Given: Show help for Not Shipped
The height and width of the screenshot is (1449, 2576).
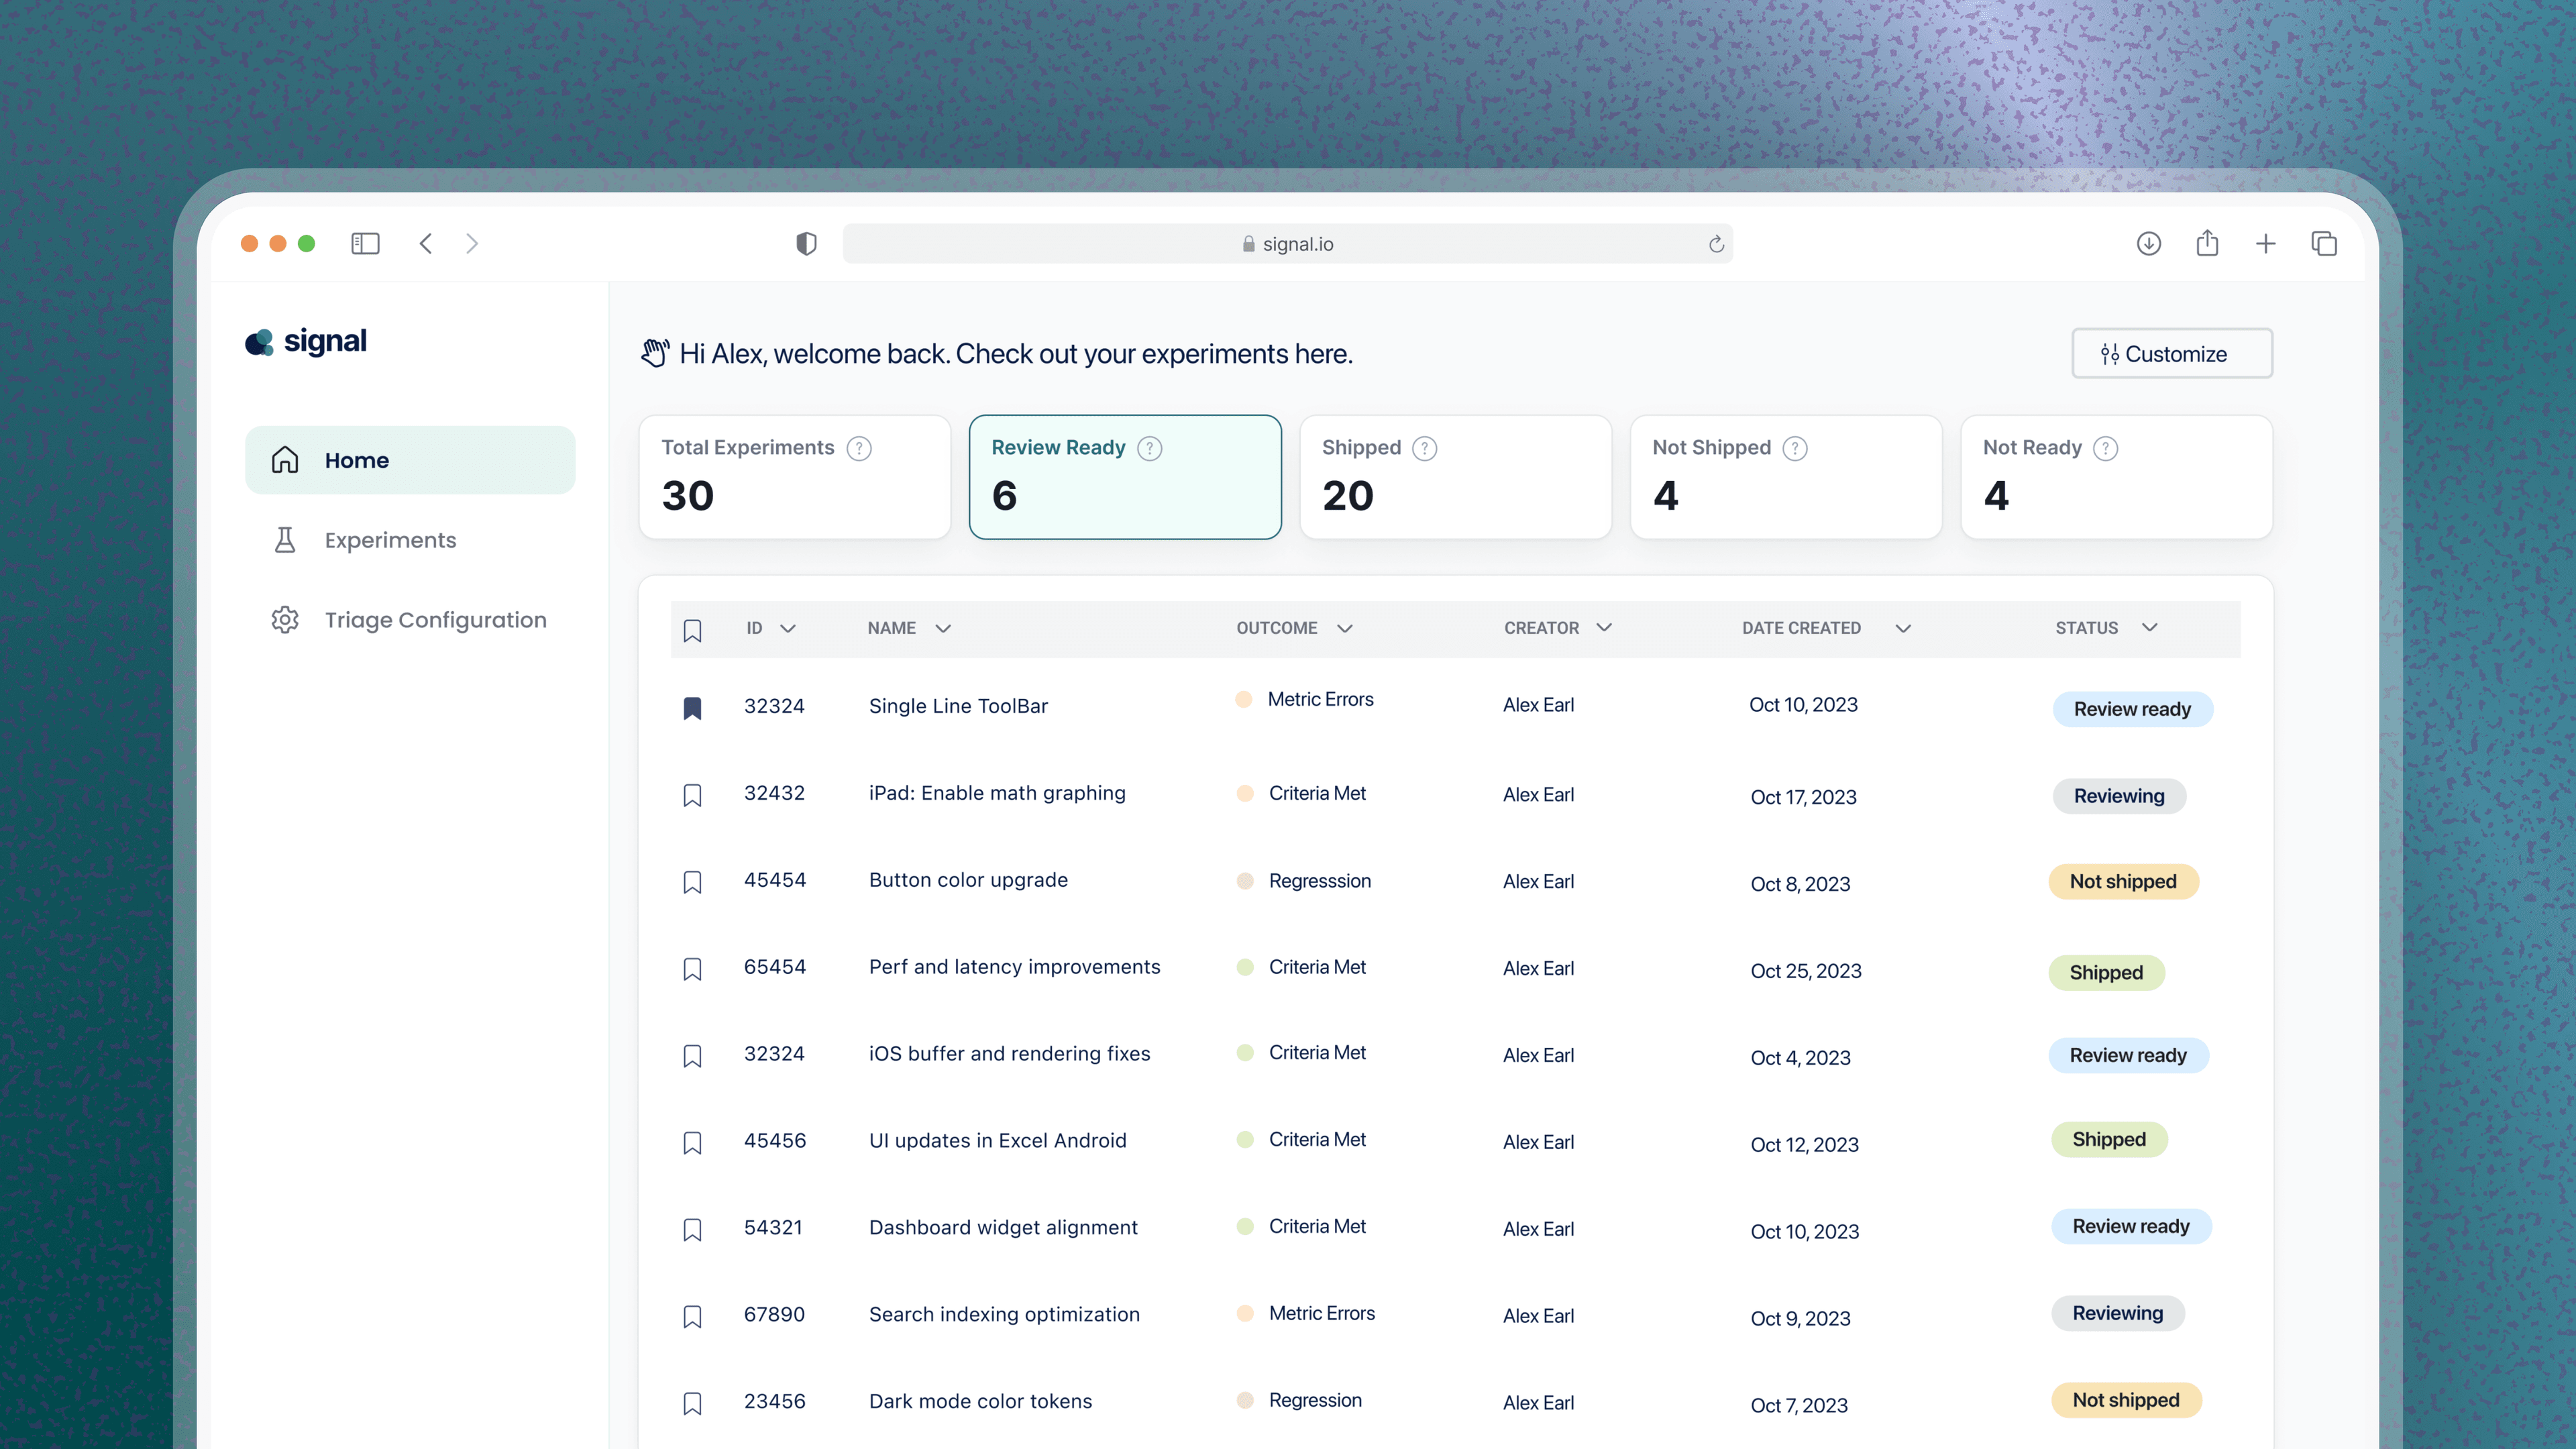Looking at the screenshot, I should pos(1795,448).
